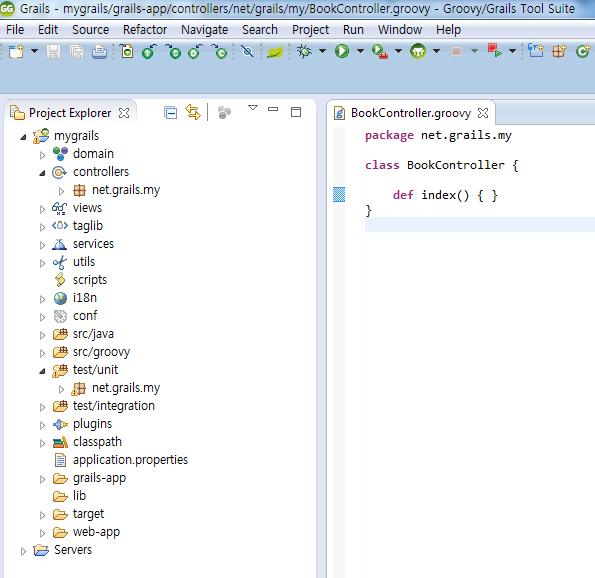
Task: Toggle the skip breakpoints icon
Action: click(x=247, y=51)
